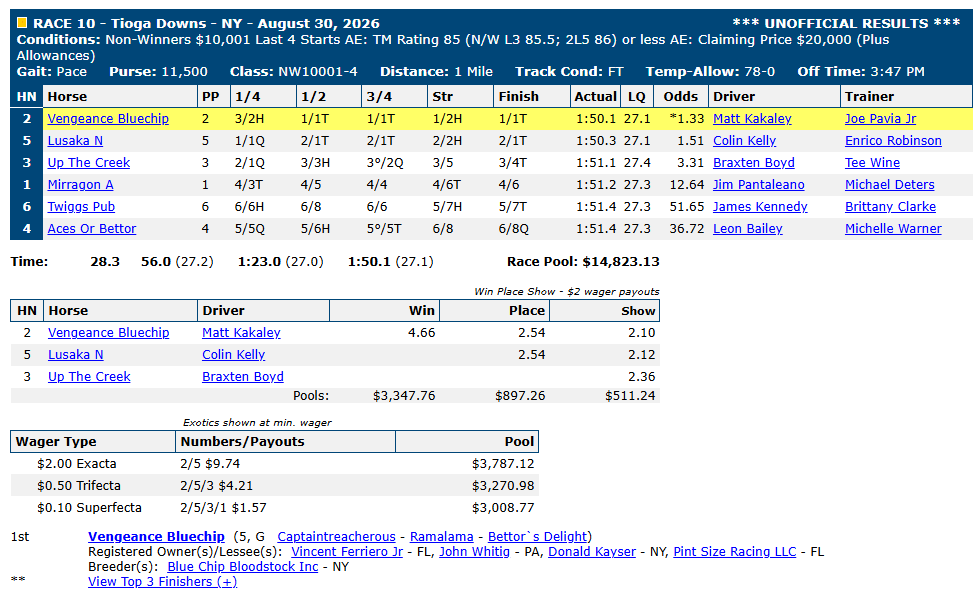975x594 pixels.
Task: Click the Unofficial Results banner text
Action: [x=846, y=24]
